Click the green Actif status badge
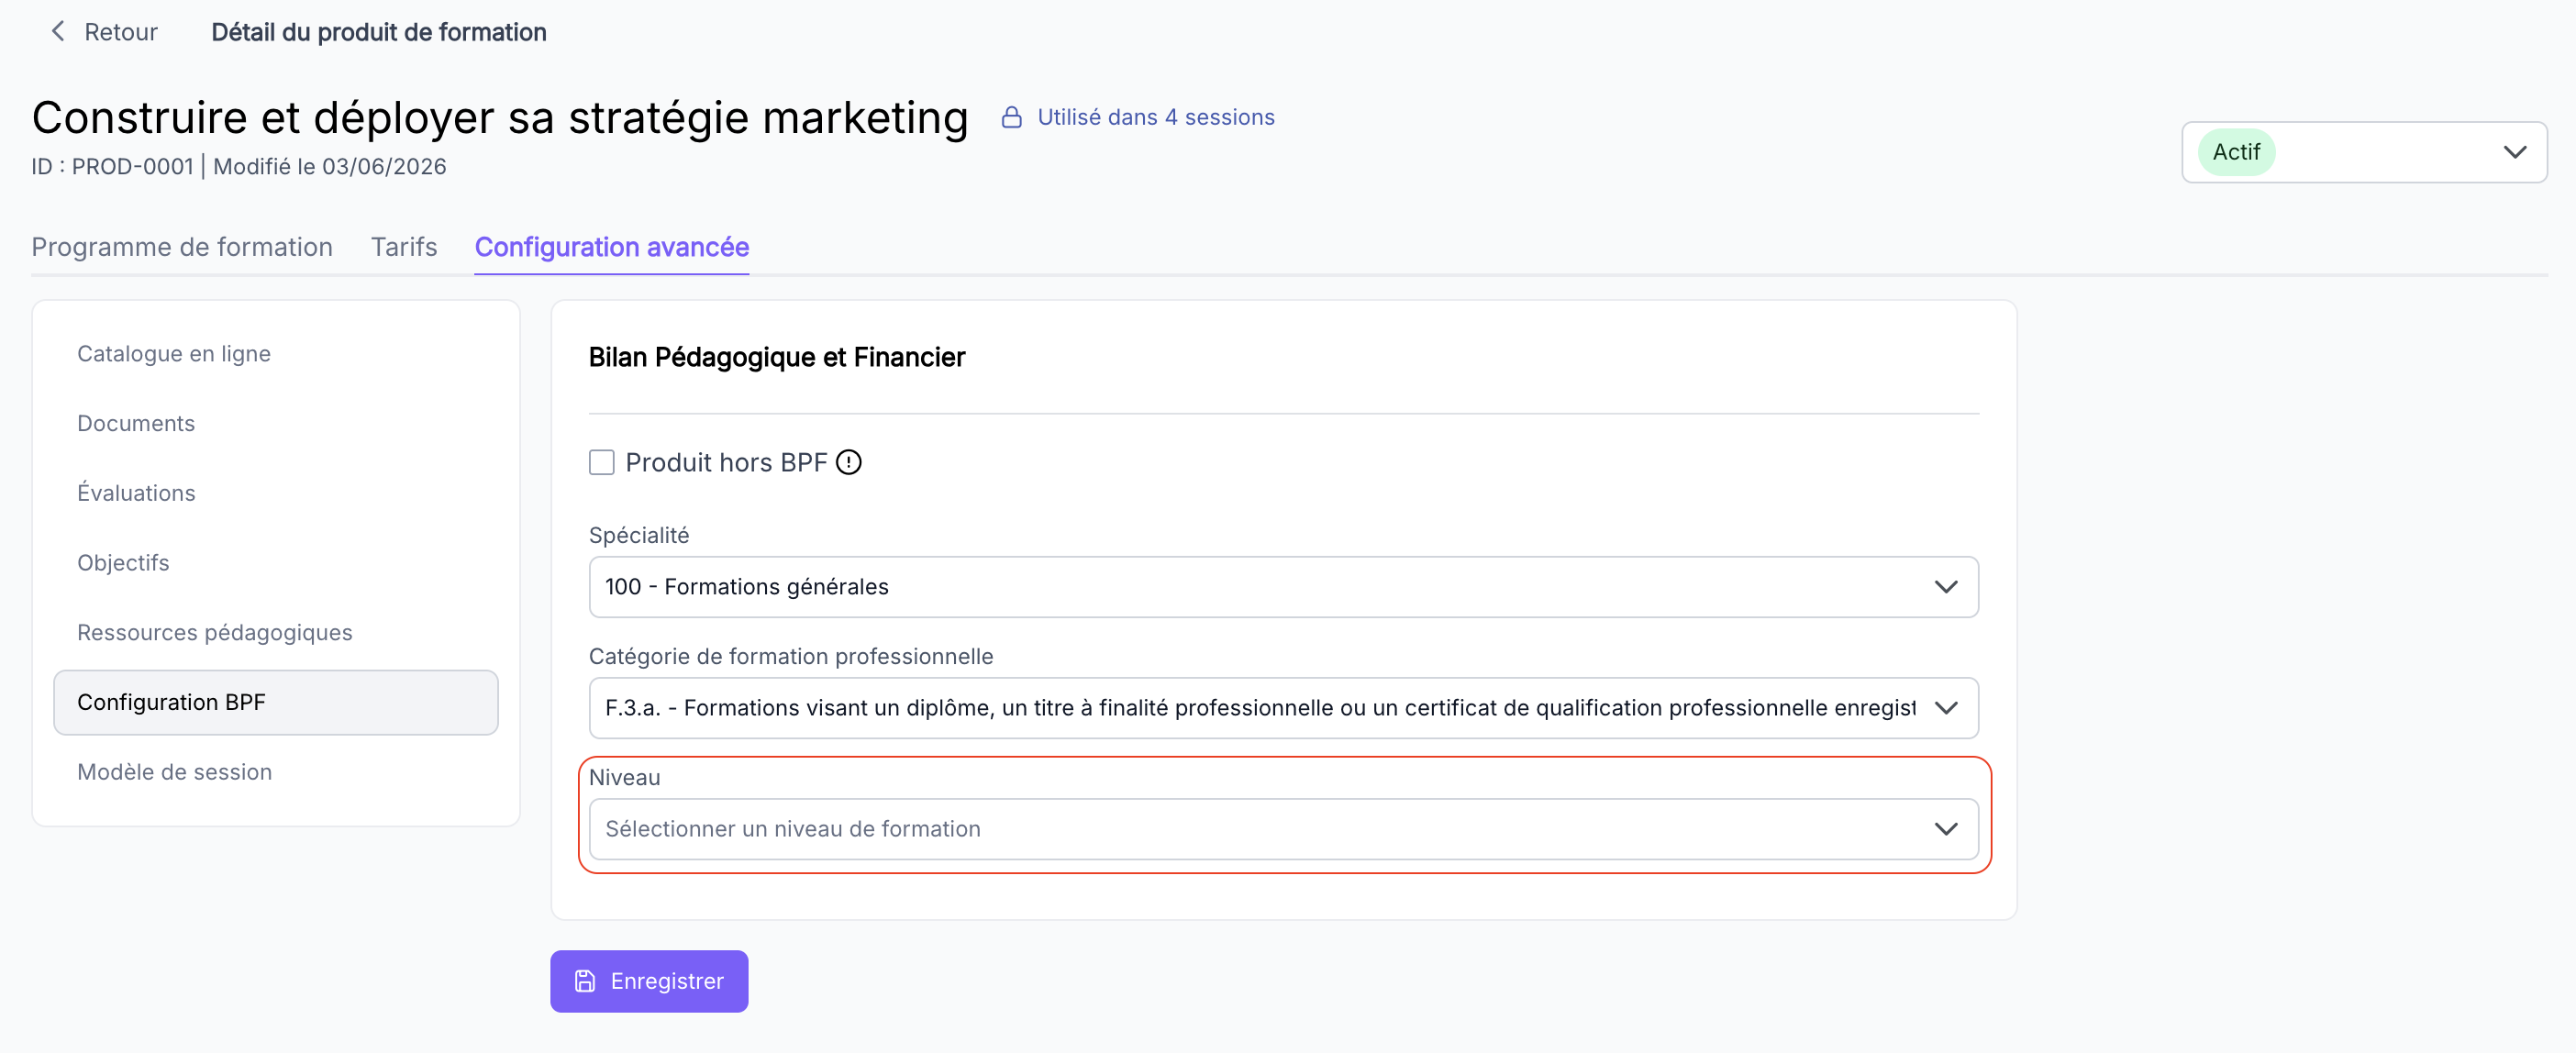 [x=2236, y=152]
